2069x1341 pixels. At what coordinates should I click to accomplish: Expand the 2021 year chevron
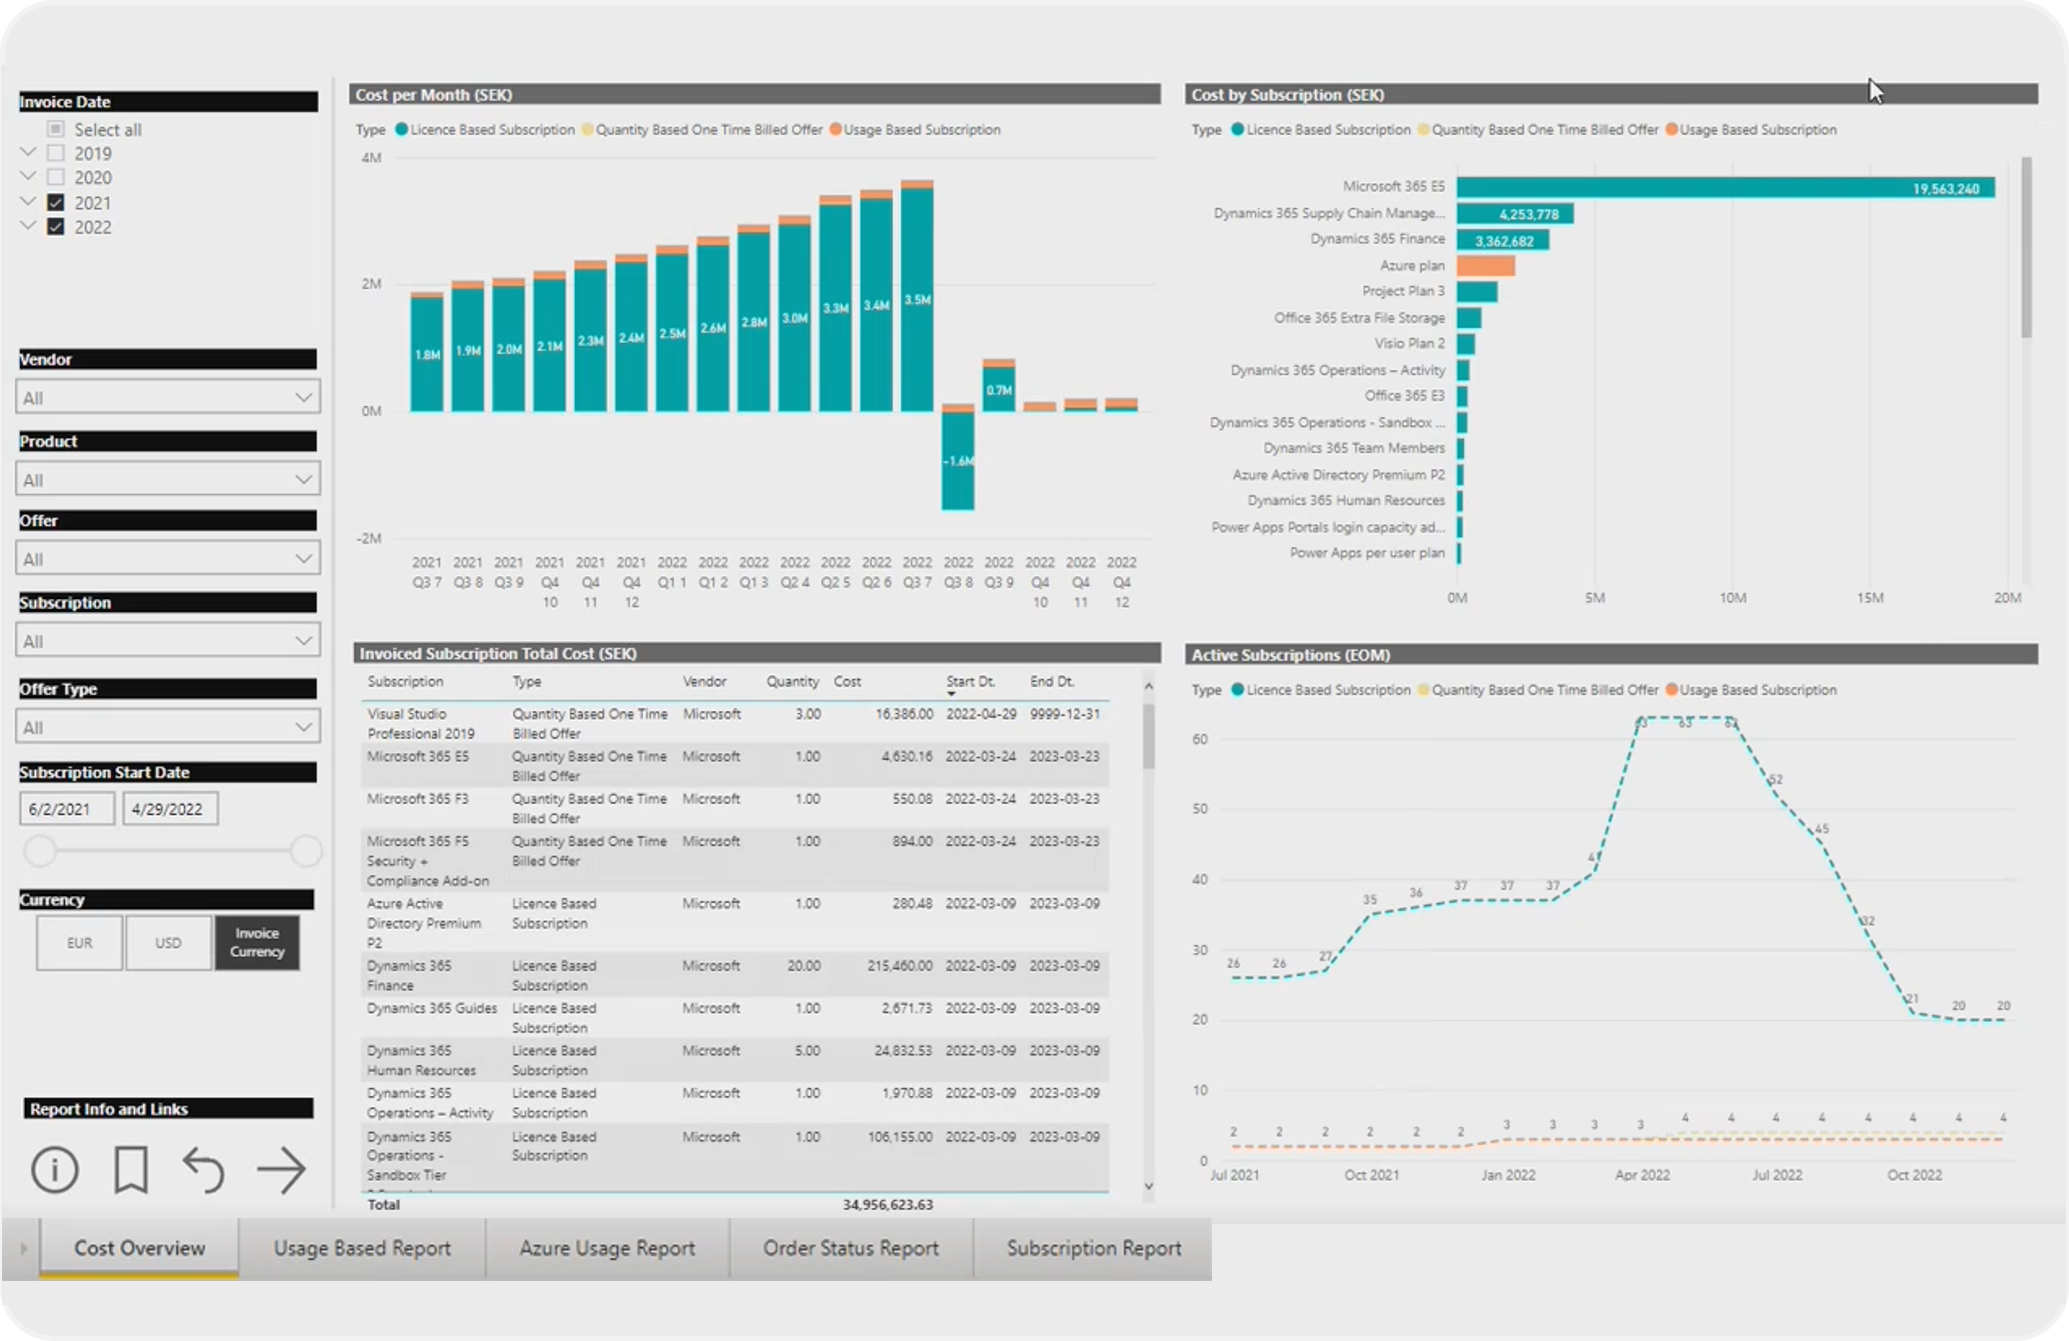click(28, 201)
